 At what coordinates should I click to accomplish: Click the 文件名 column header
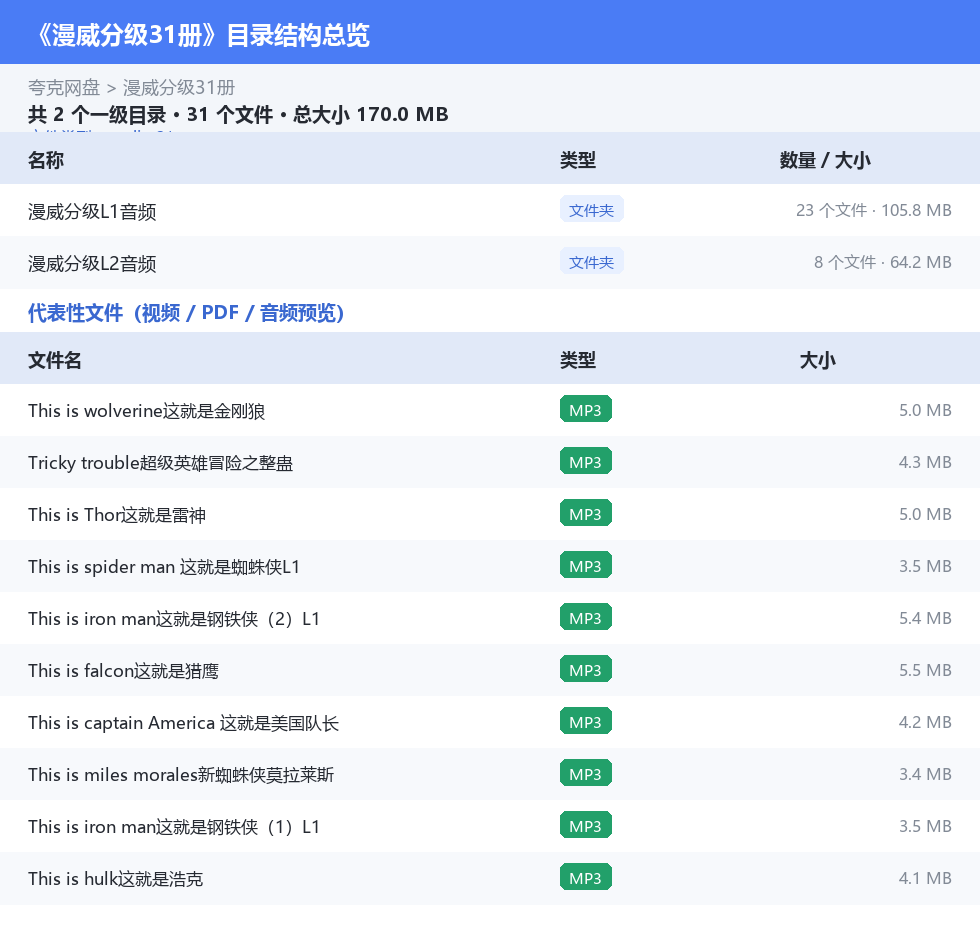pyautogui.click(x=54, y=360)
